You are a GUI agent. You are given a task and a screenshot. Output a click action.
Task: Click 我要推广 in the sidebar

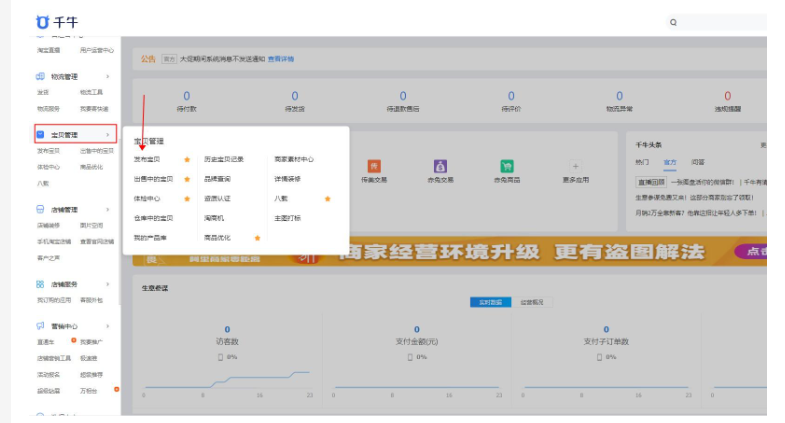coord(91,342)
